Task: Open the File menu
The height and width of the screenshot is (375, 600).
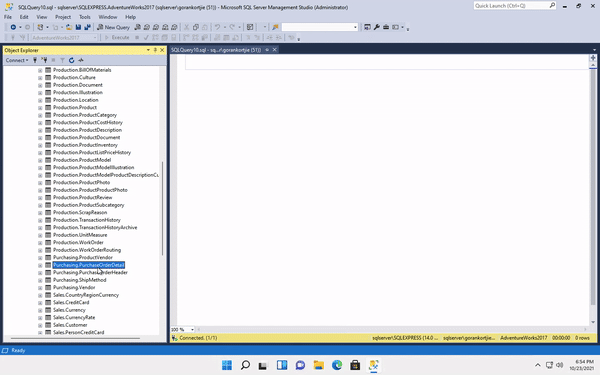Action: 8,17
